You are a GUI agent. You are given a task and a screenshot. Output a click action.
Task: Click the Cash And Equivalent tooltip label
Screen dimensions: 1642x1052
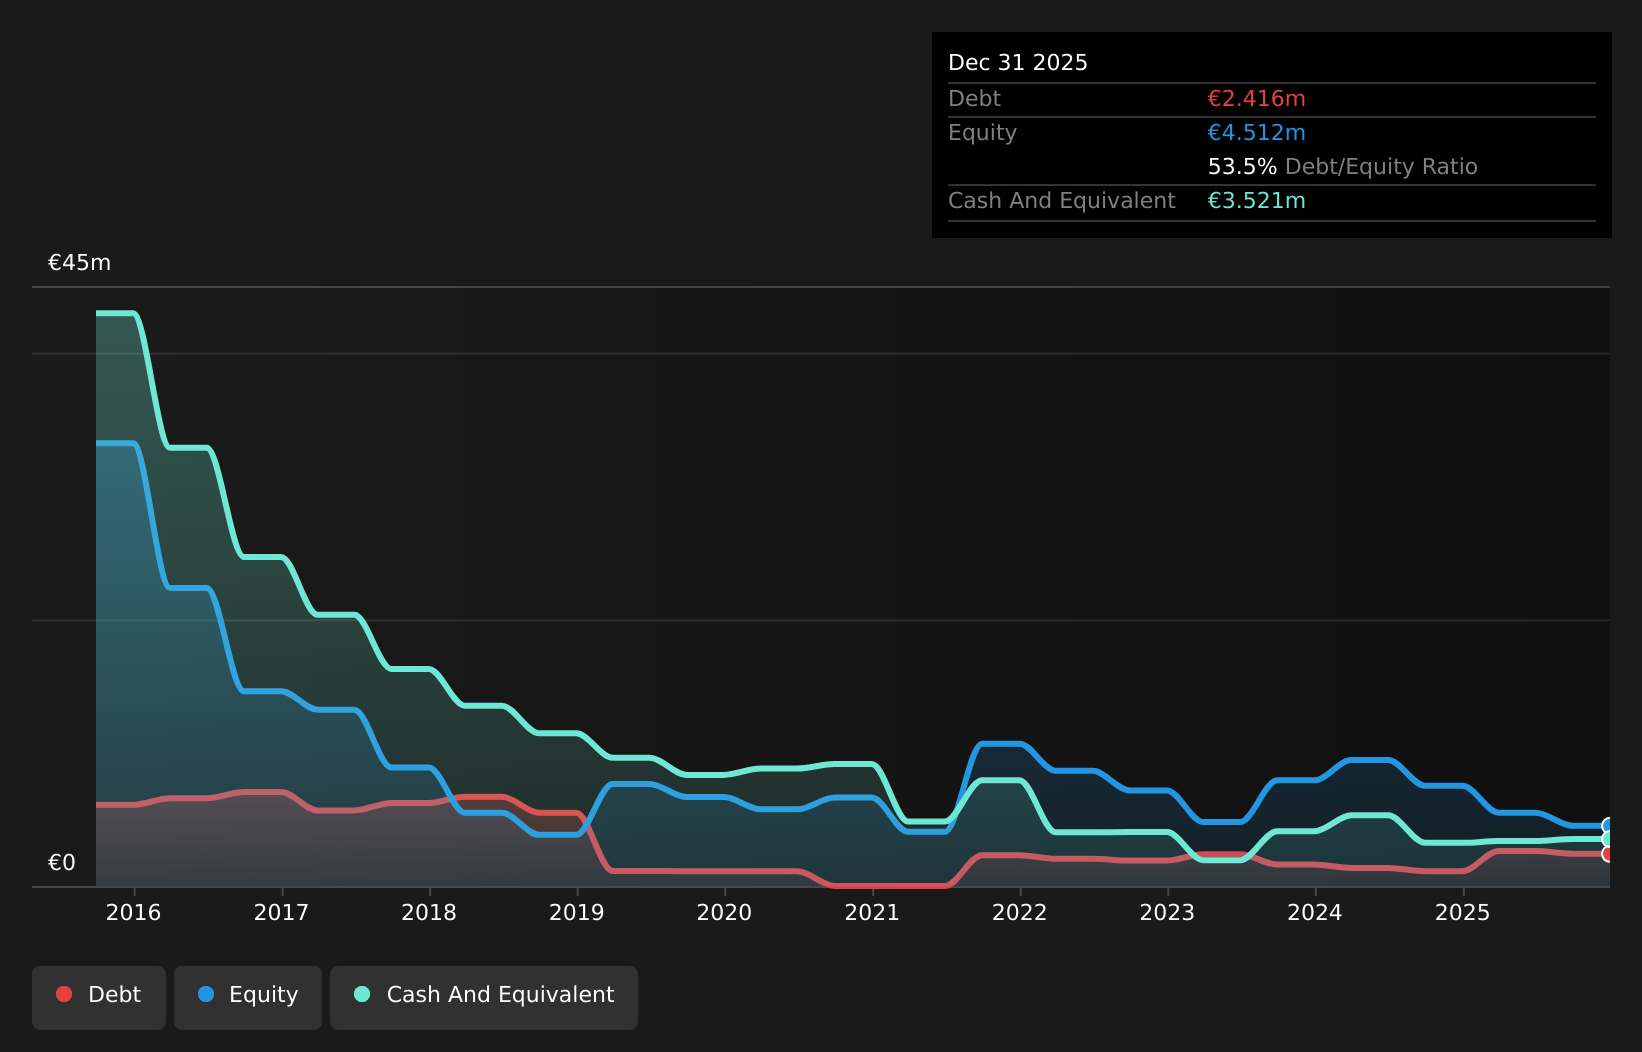click(1062, 201)
